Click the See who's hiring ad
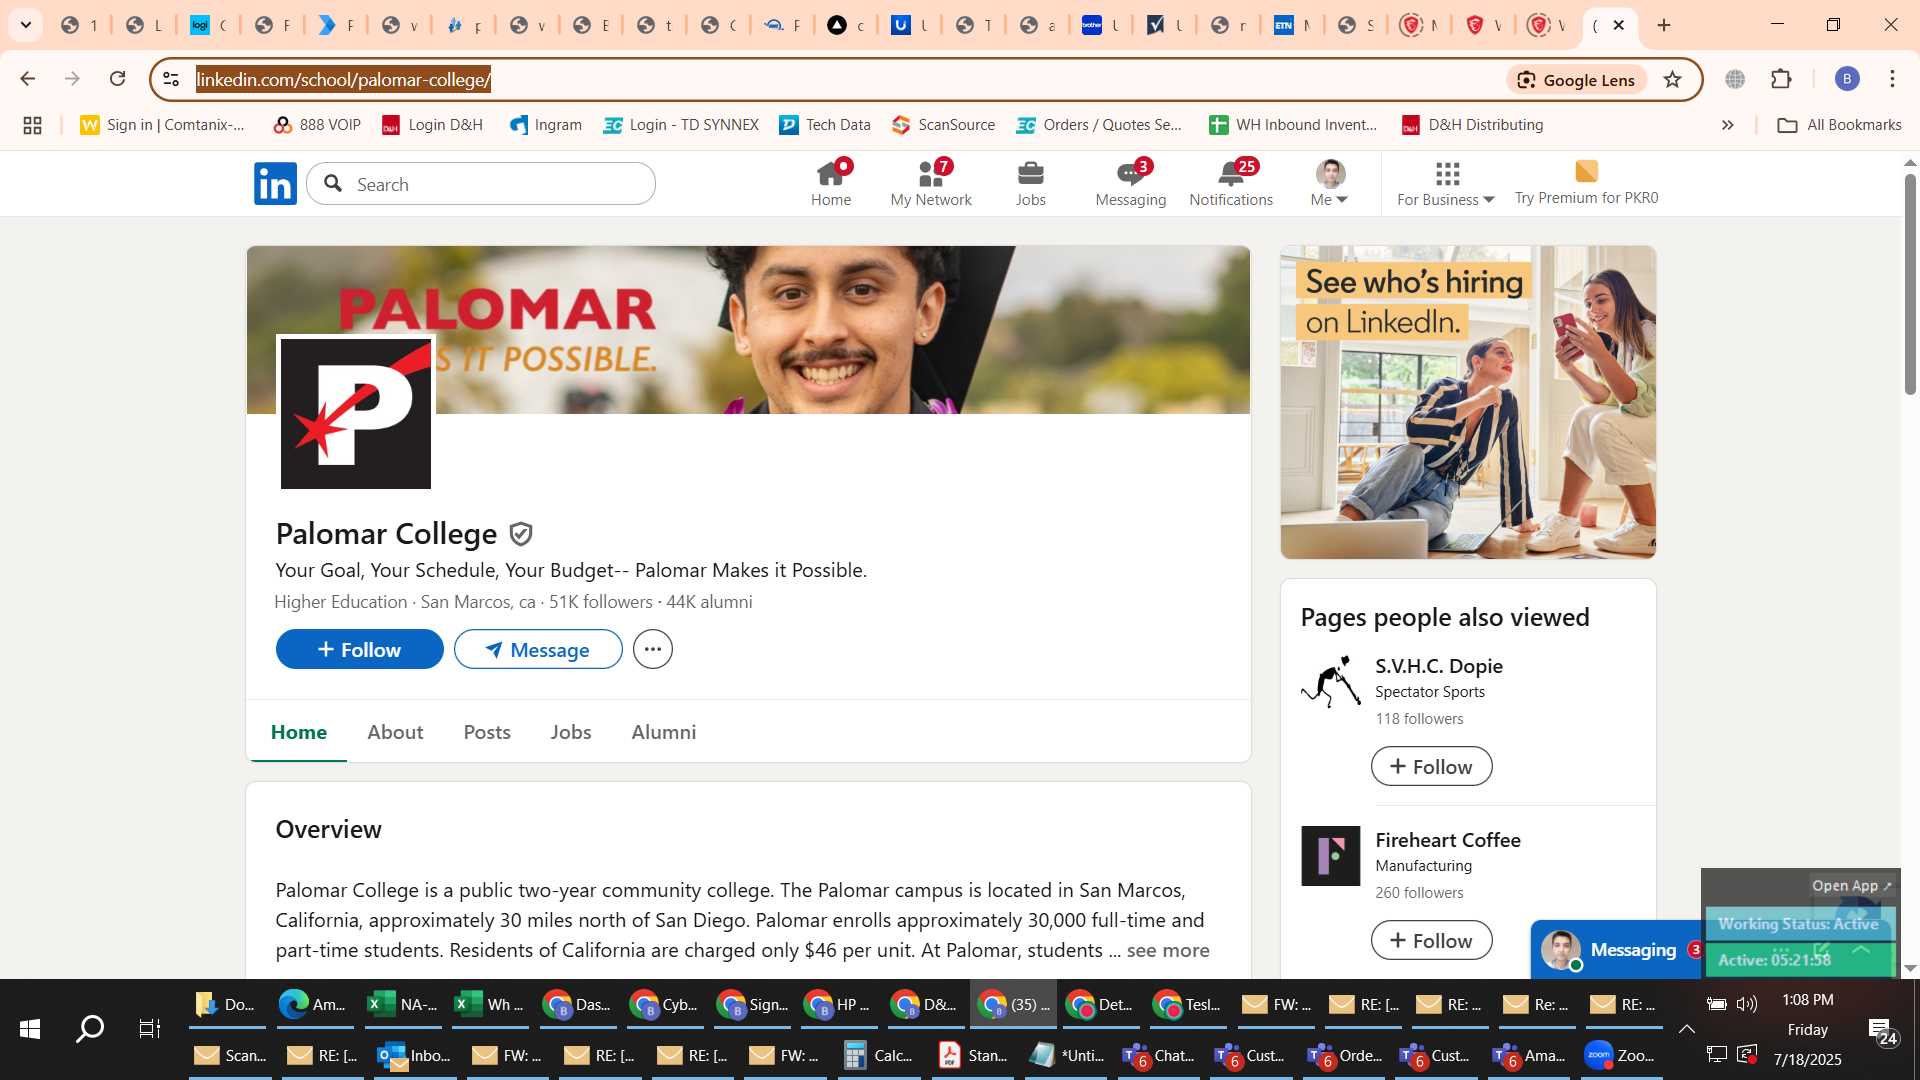Image resolution: width=1920 pixels, height=1080 pixels. point(1468,402)
